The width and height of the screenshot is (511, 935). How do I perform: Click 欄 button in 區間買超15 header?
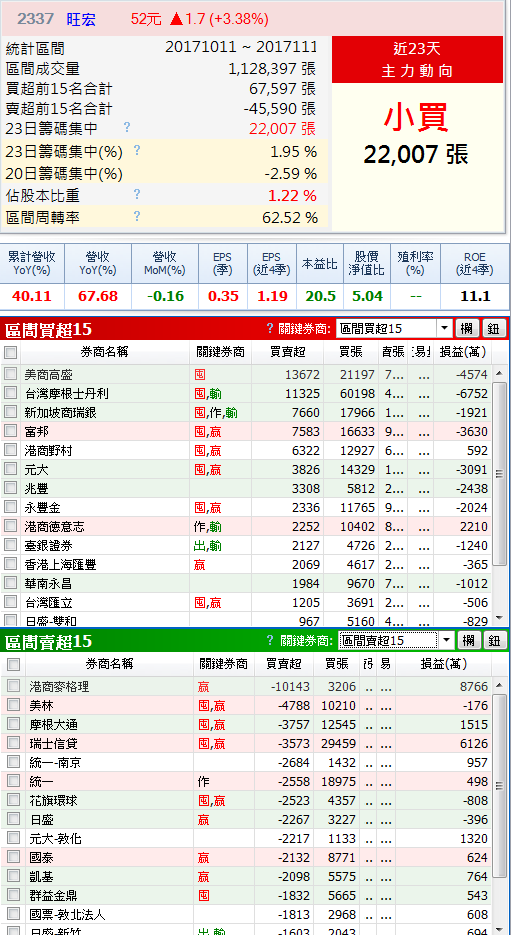[467, 328]
